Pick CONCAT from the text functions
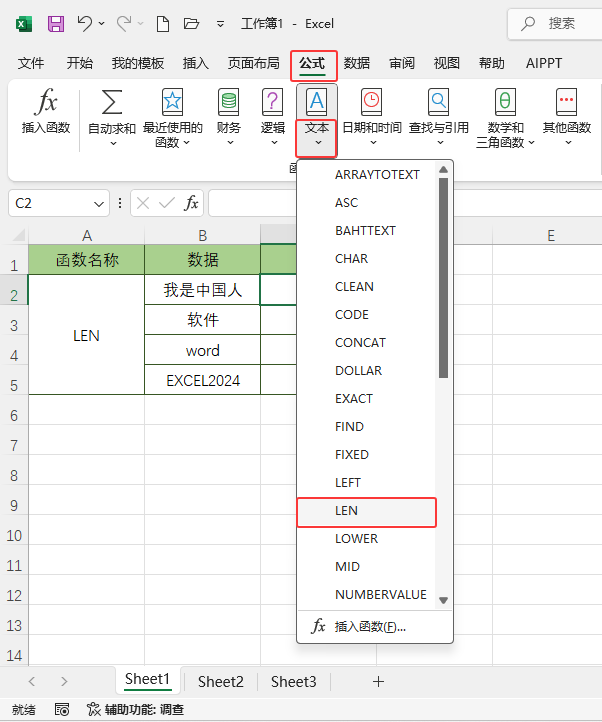Viewport: 602px width, 722px height. [367, 343]
